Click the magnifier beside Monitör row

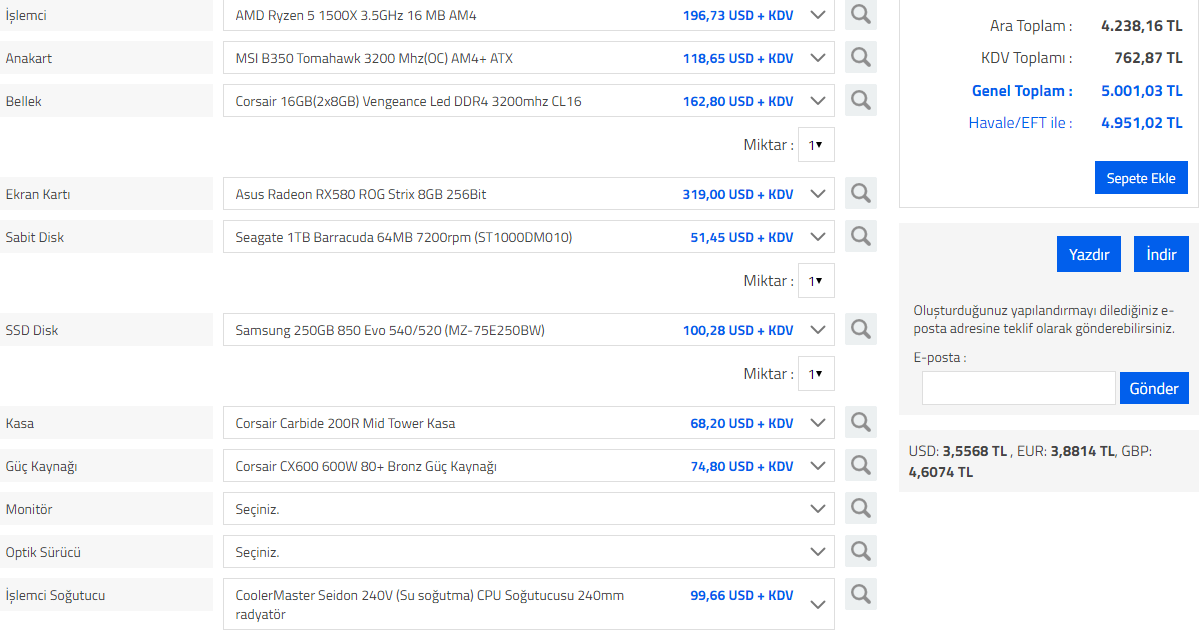860,509
